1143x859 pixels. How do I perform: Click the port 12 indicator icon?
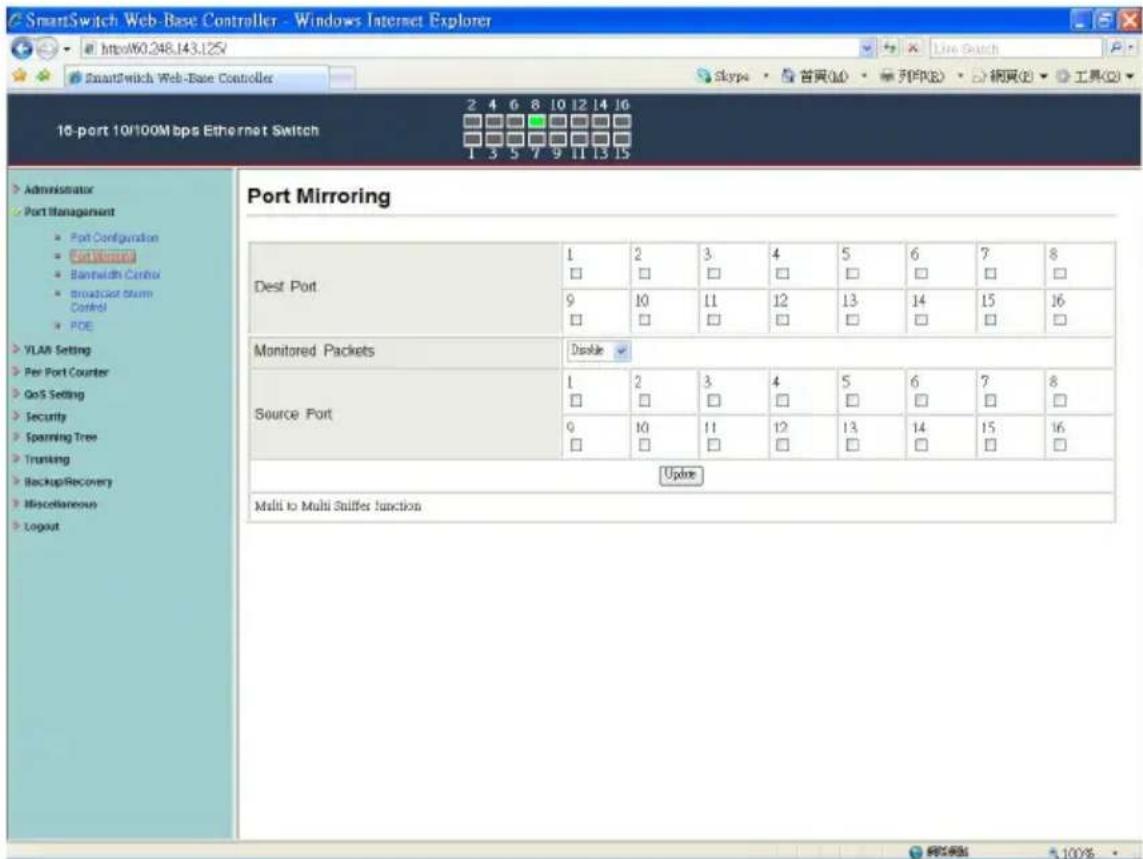579,121
